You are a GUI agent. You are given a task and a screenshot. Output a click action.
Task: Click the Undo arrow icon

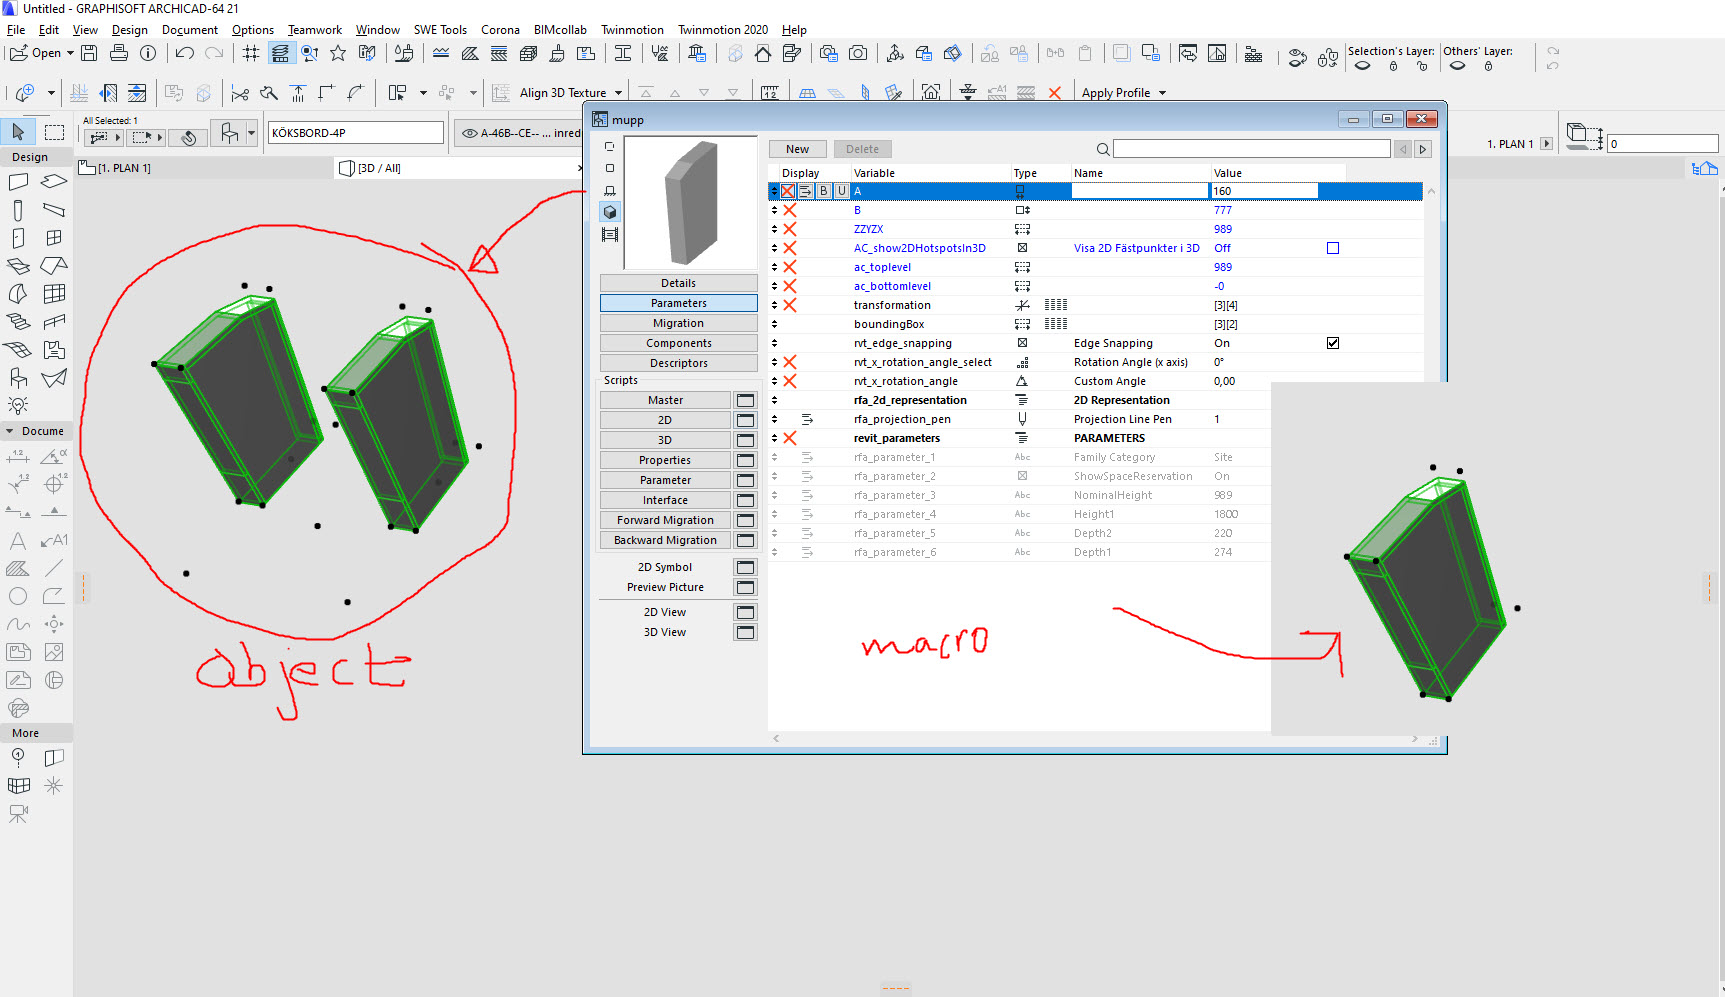[x=184, y=53]
